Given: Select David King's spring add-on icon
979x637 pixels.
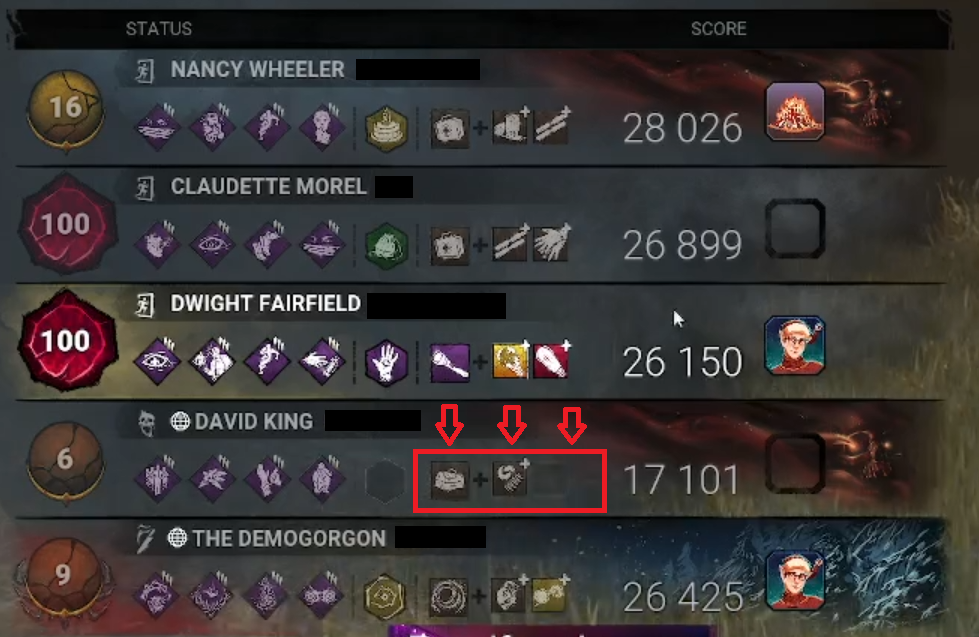Looking at the screenshot, I should pyautogui.click(x=511, y=478).
